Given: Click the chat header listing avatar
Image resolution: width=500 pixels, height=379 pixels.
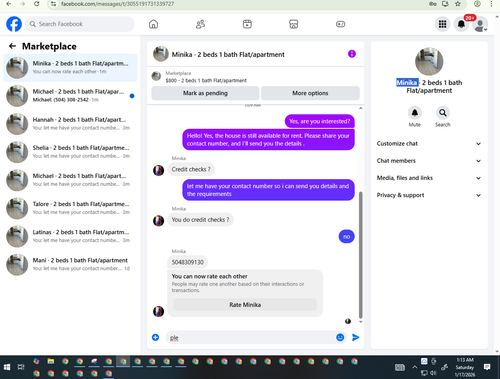Looking at the screenshot, I should click(161, 54).
